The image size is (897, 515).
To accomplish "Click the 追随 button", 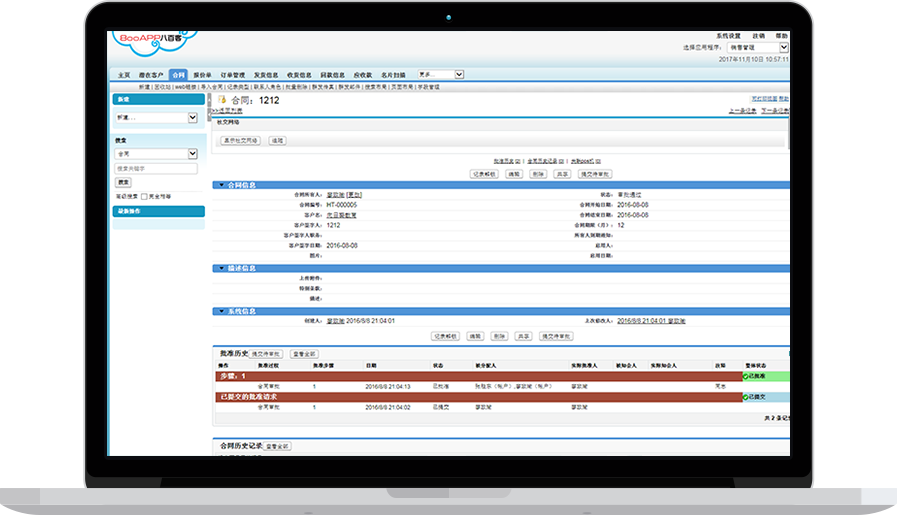I will [x=277, y=141].
